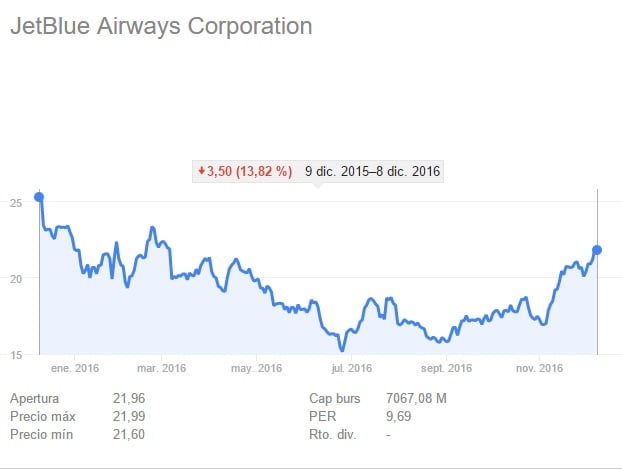Click the ending data point dot on chart
Viewport: 622px width, 469px height.
click(597, 249)
